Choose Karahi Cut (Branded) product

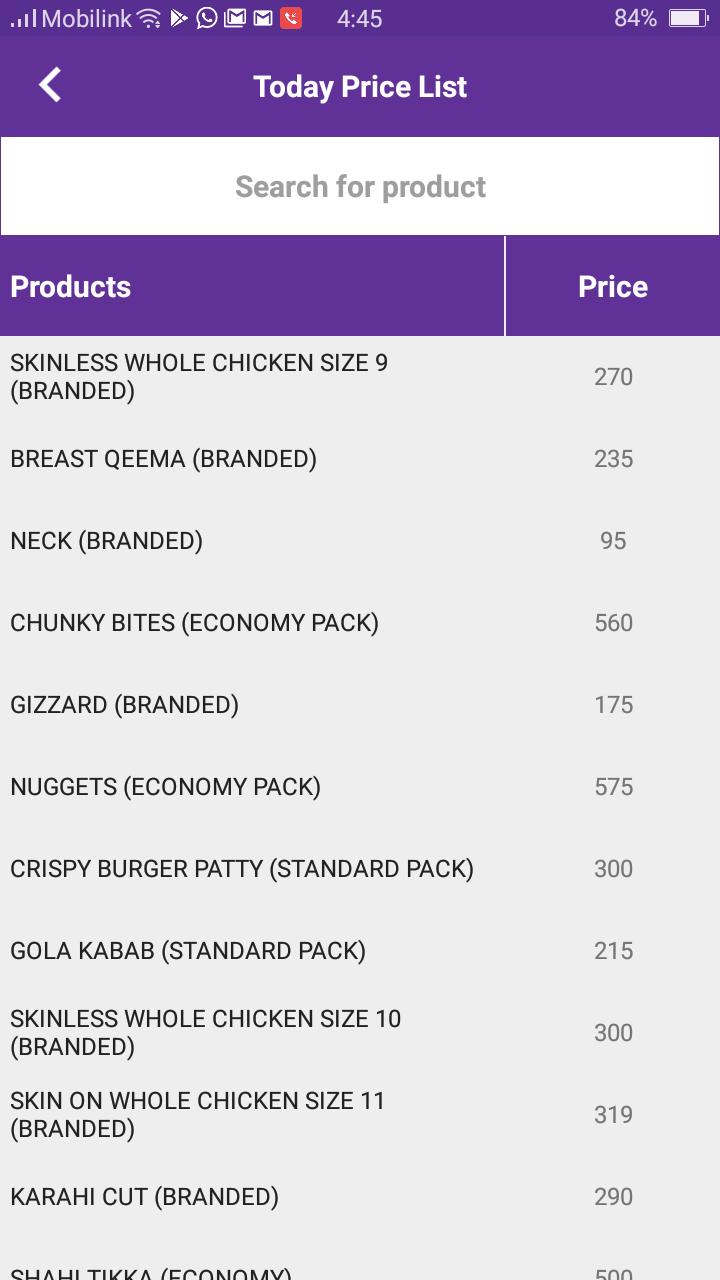[x=360, y=1197]
